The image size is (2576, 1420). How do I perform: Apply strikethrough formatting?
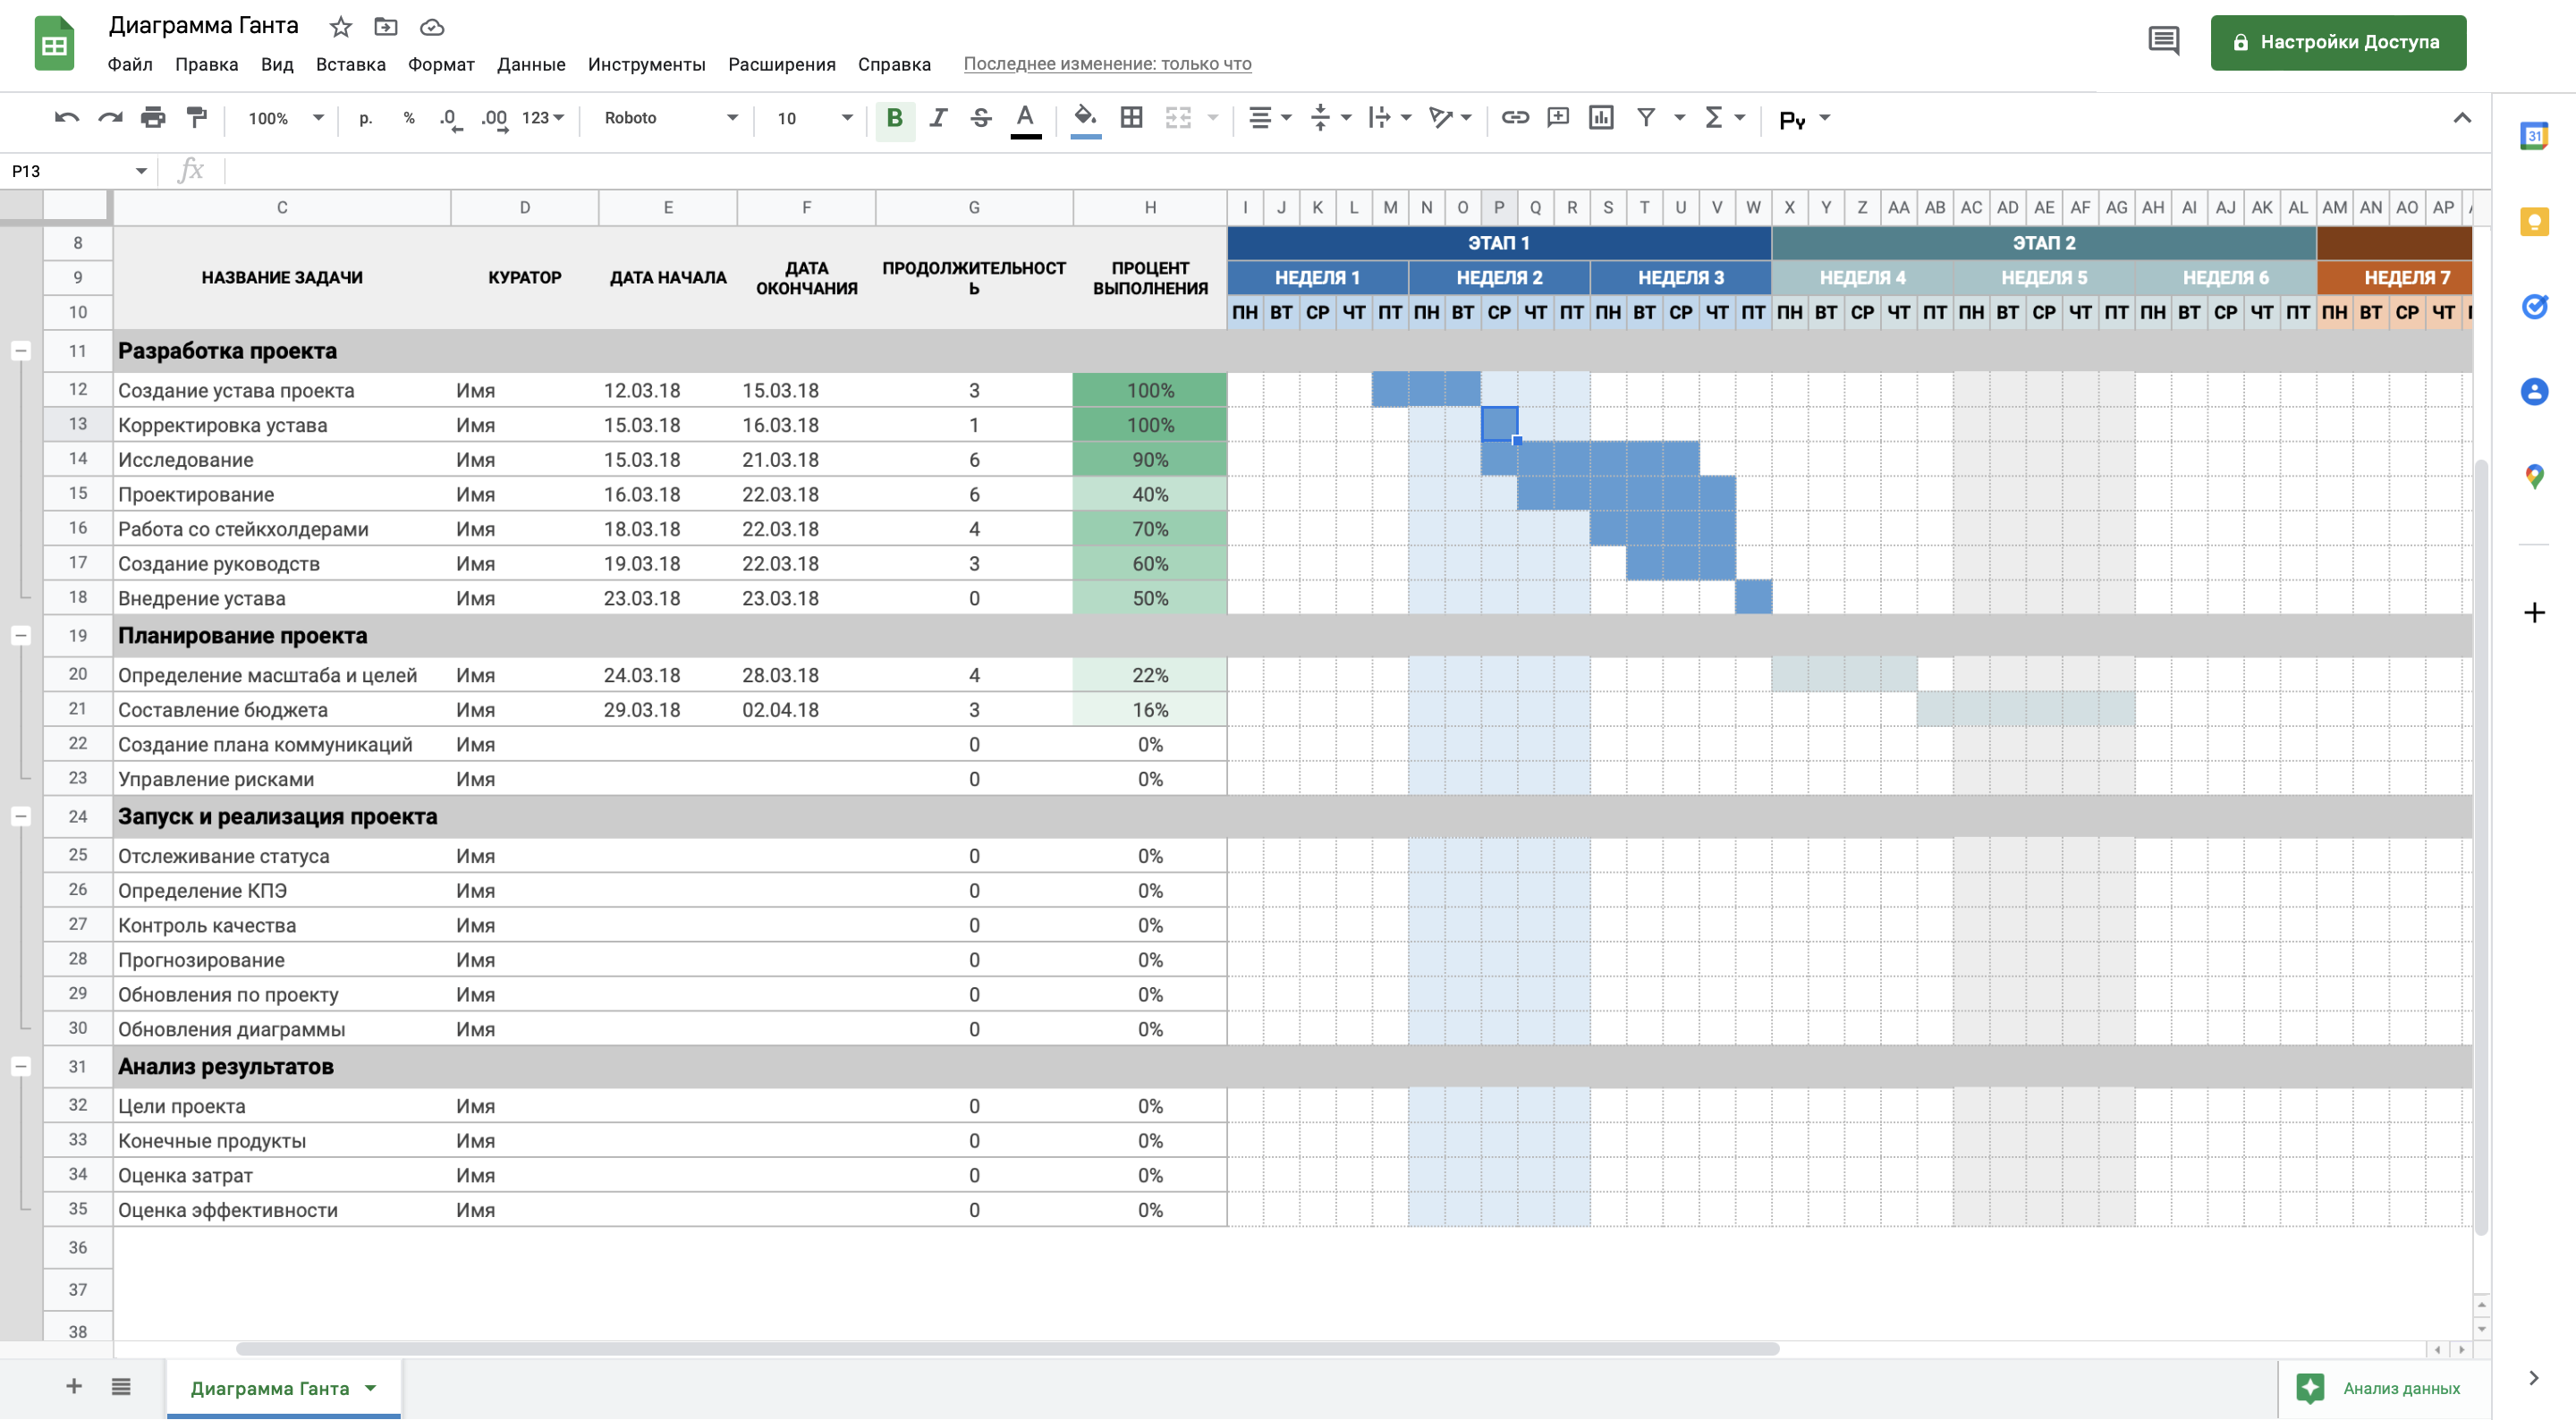981,118
